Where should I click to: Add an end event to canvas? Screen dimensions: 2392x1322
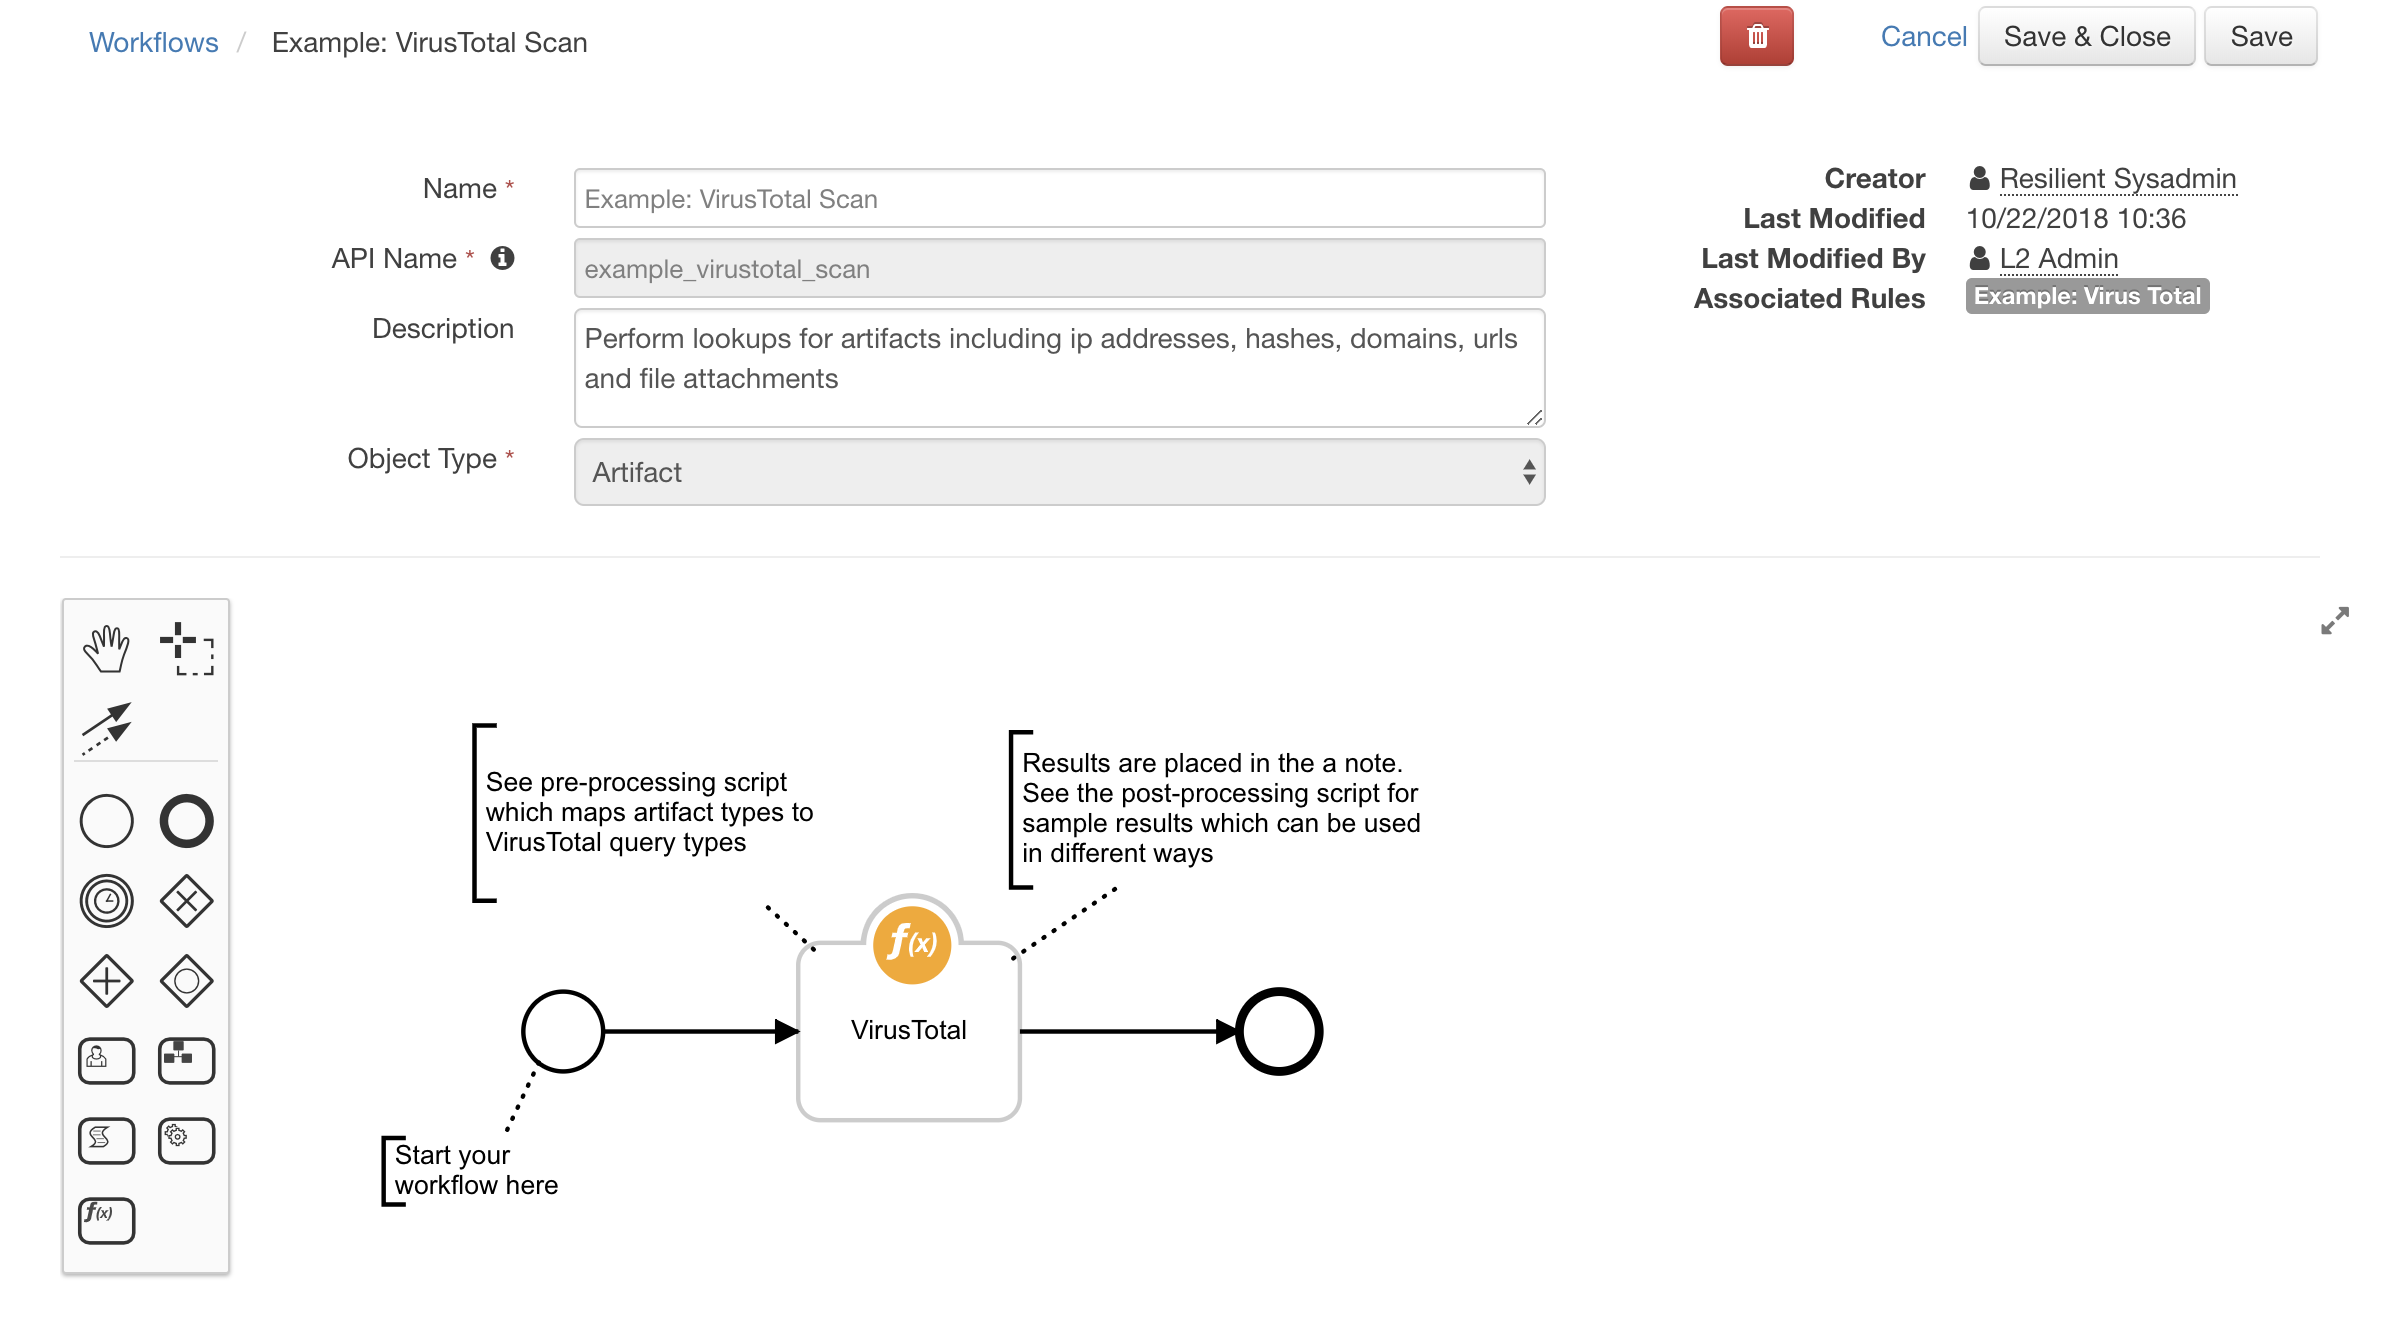186,820
